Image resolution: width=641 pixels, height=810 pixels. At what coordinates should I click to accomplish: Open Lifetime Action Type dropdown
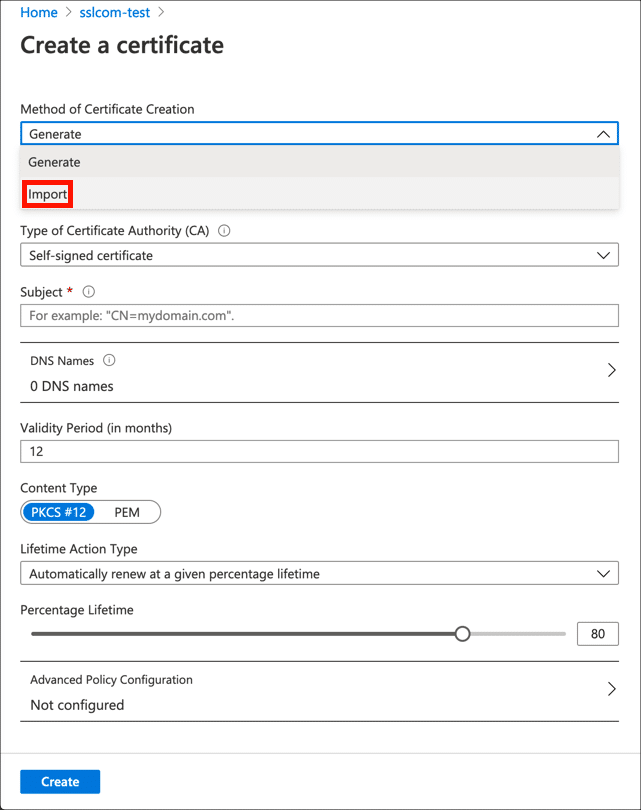[x=319, y=574]
